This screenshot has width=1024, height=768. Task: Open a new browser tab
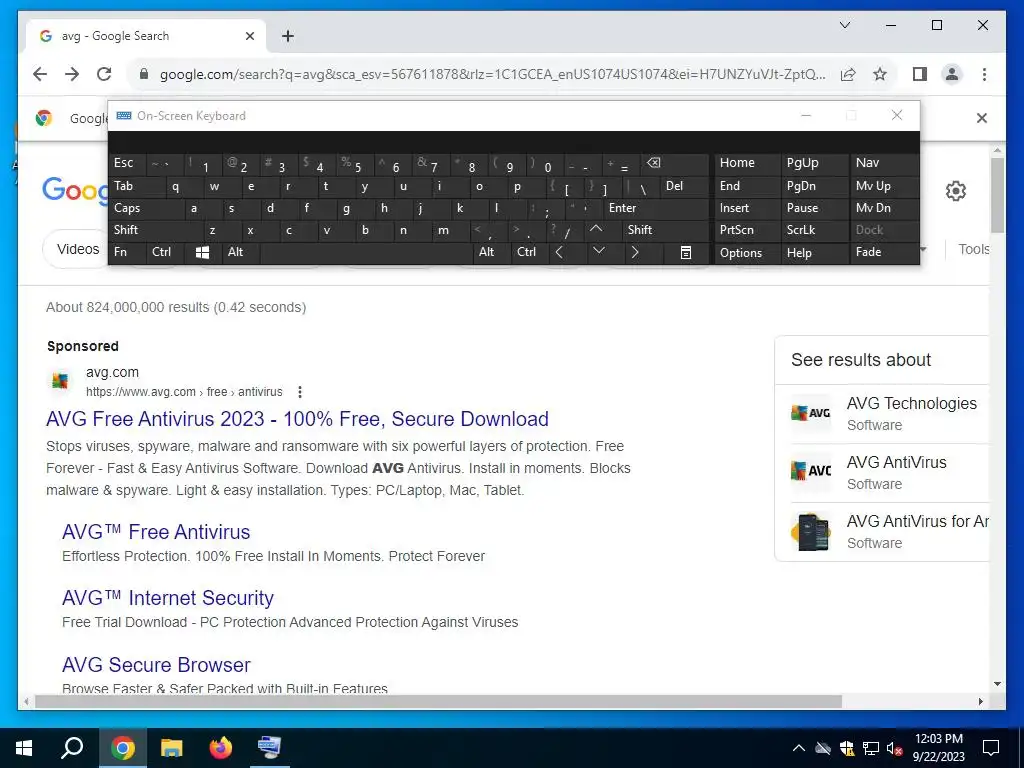(x=288, y=36)
